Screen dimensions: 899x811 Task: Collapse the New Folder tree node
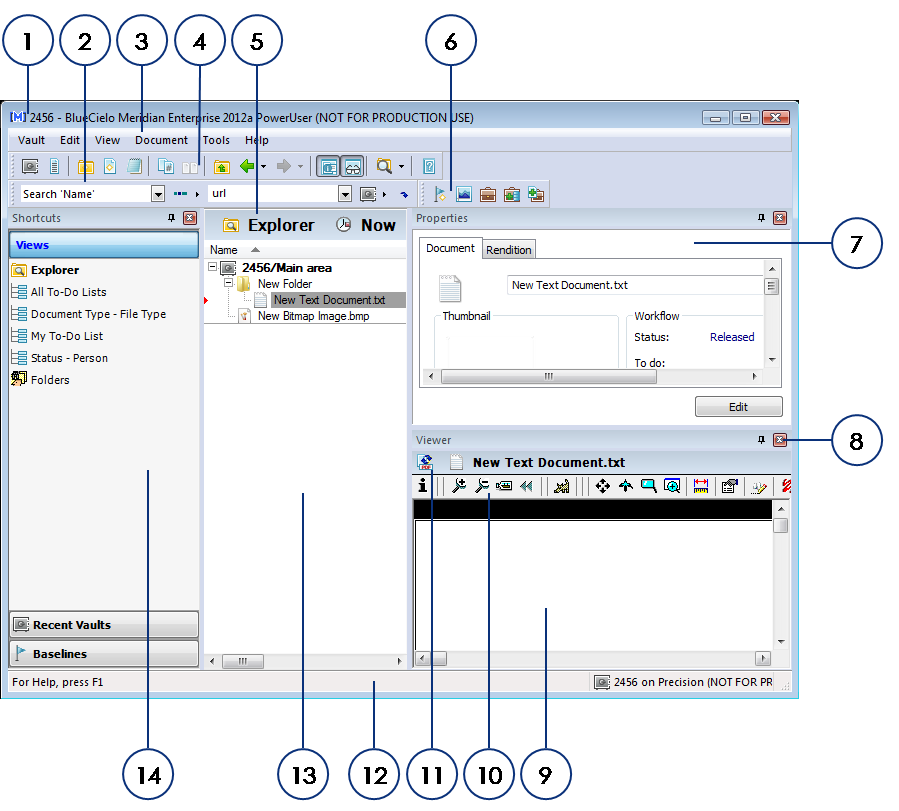point(228,283)
